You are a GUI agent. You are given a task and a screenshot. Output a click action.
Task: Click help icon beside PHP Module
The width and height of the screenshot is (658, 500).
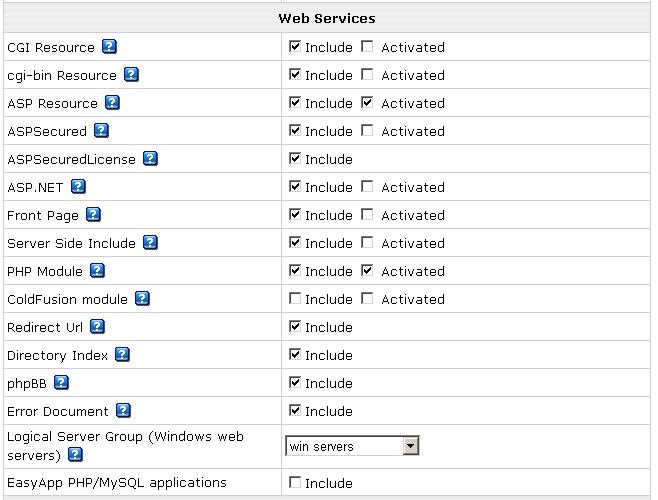coord(97,270)
